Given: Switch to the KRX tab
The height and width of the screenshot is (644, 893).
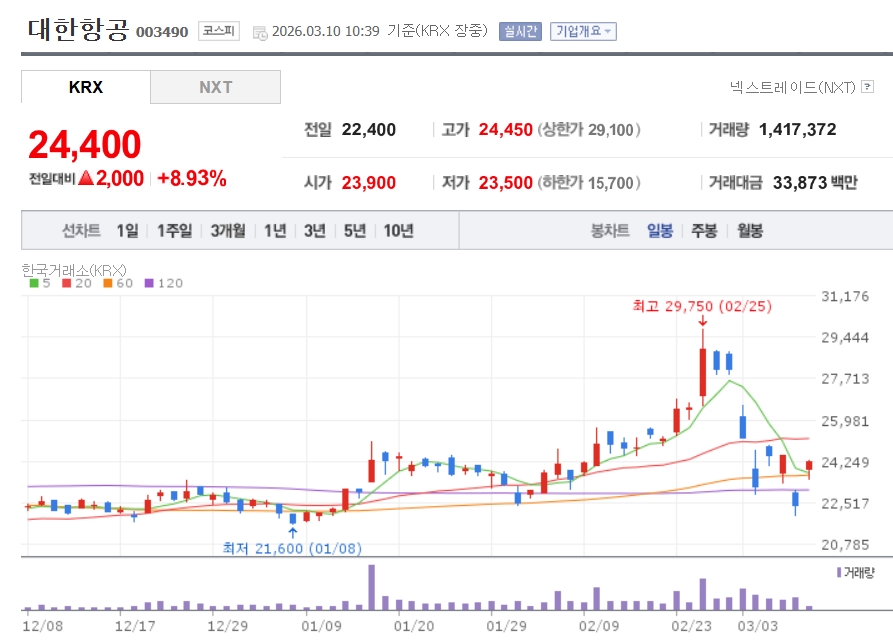Looking at the screenshot, I should pyautogui.click(x=86, y=87).
